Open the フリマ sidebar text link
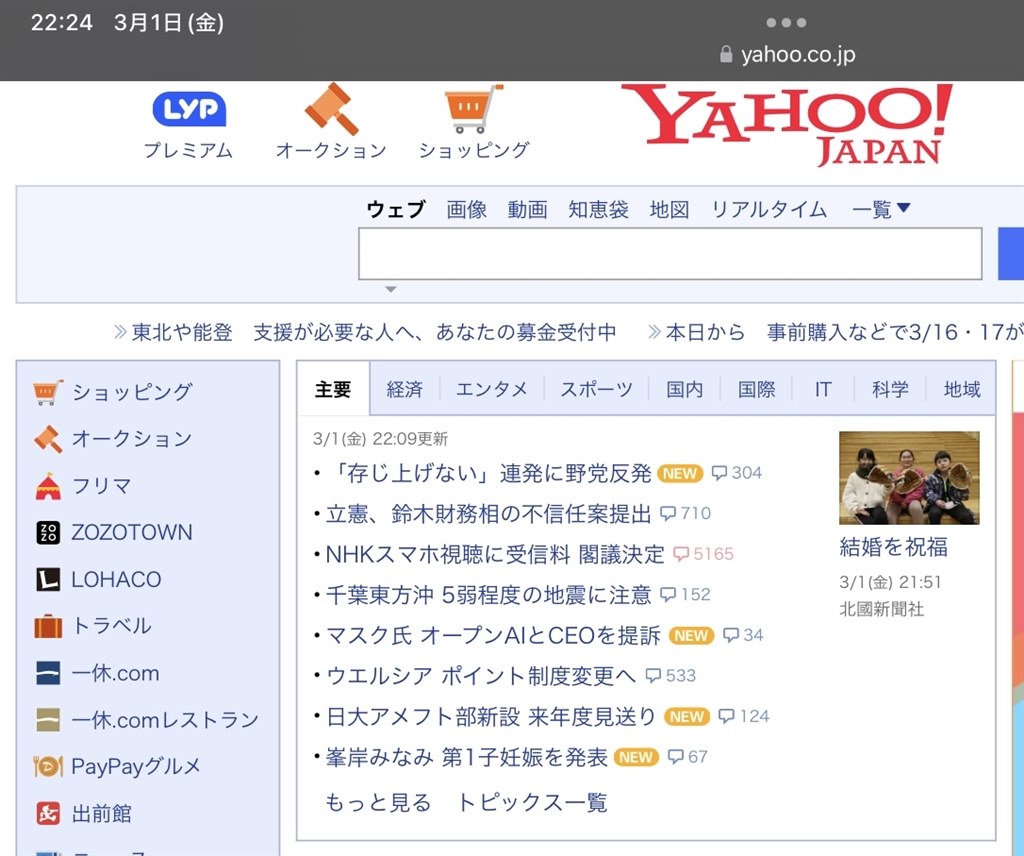1024x856 pixels. click(101, 486)
